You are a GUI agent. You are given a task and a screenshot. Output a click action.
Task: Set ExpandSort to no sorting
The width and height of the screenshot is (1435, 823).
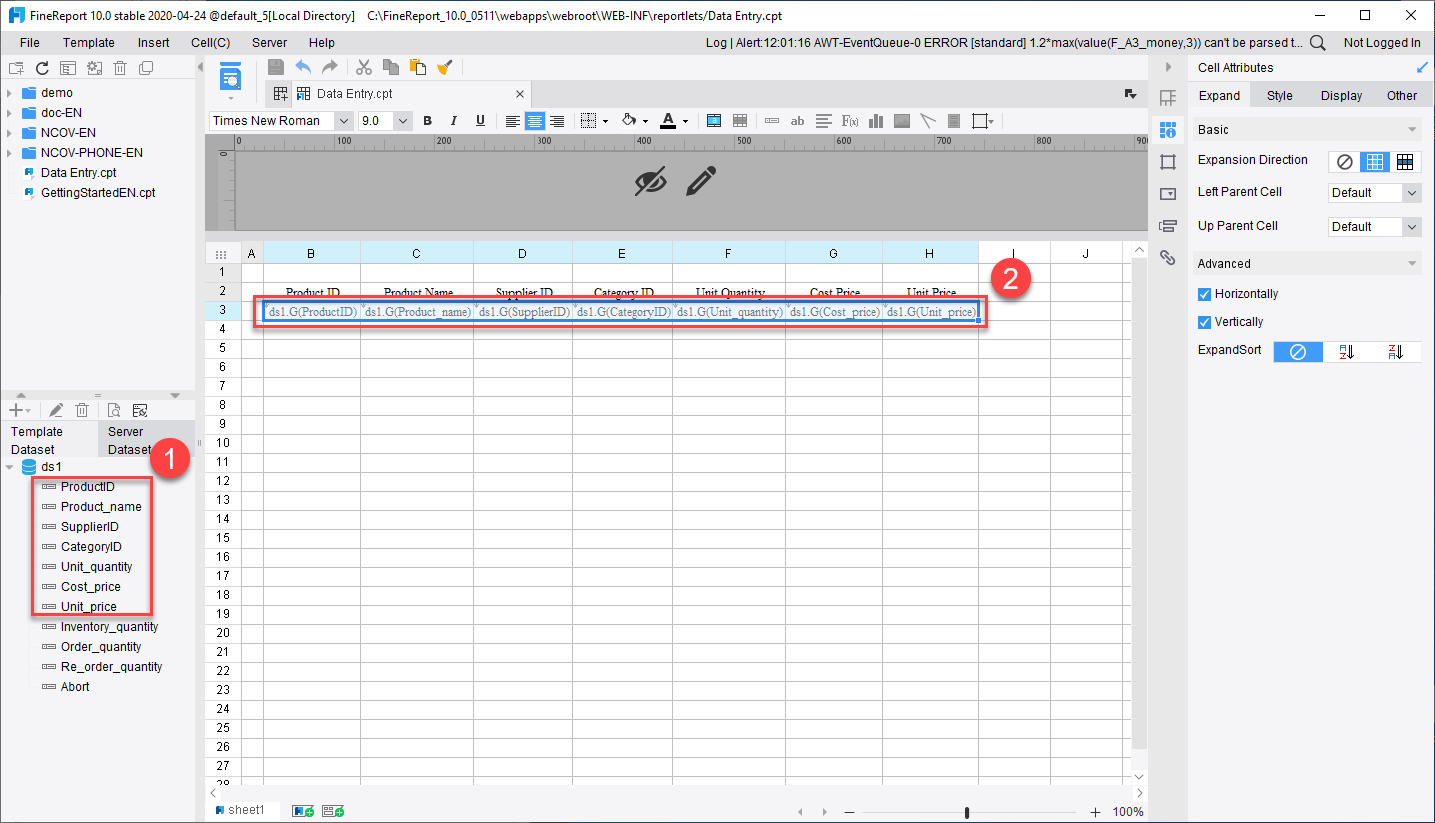click(x=1297, y=351)
